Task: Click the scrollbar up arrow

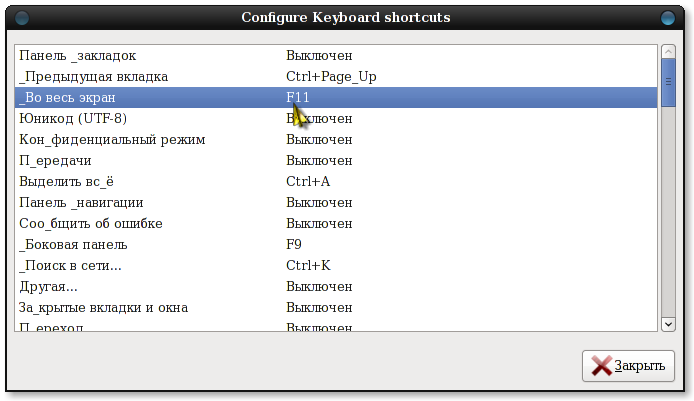Action: tap(668, 52)
